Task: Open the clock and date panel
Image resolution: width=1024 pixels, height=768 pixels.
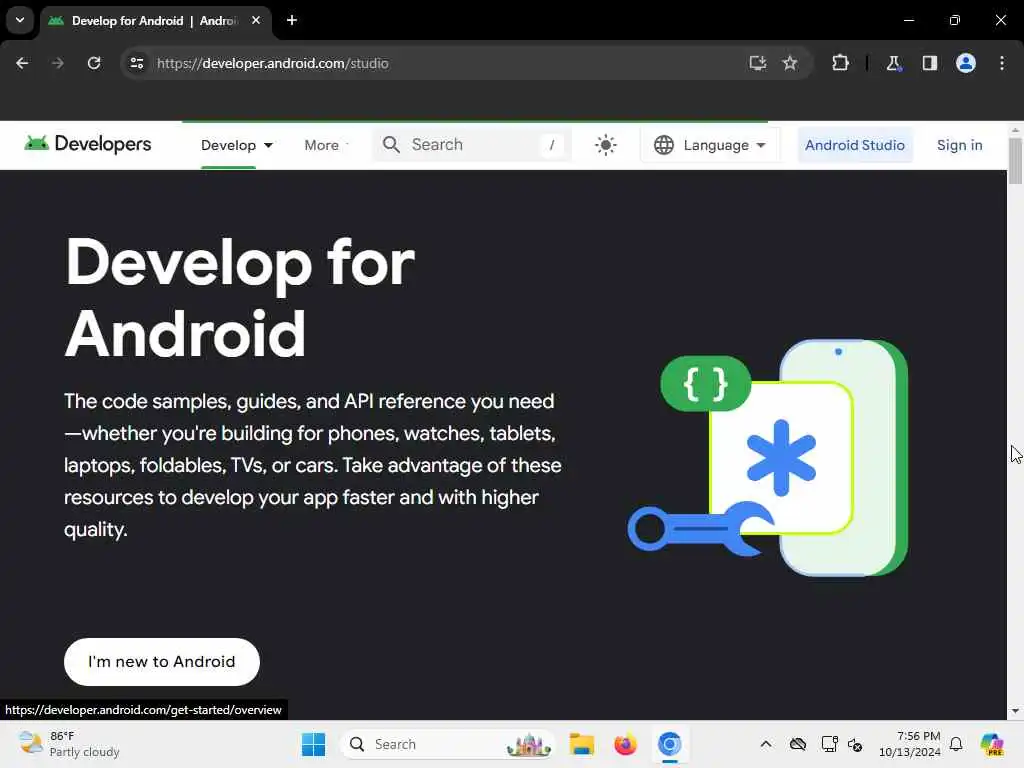Action: click(x=910, y=744)
